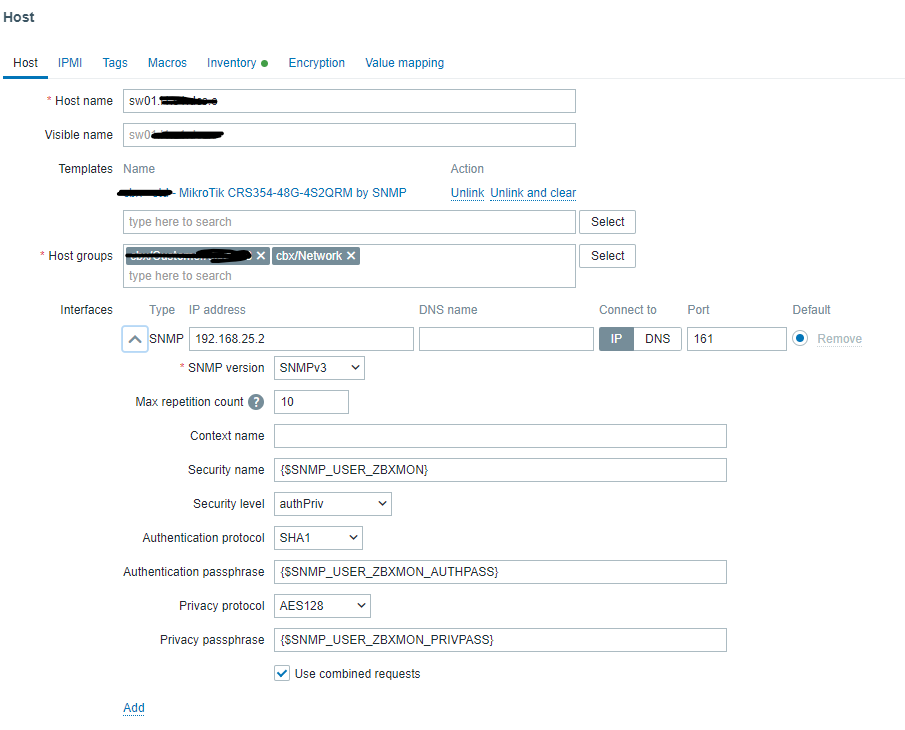Open the Macros tab

tap(167, 63)
